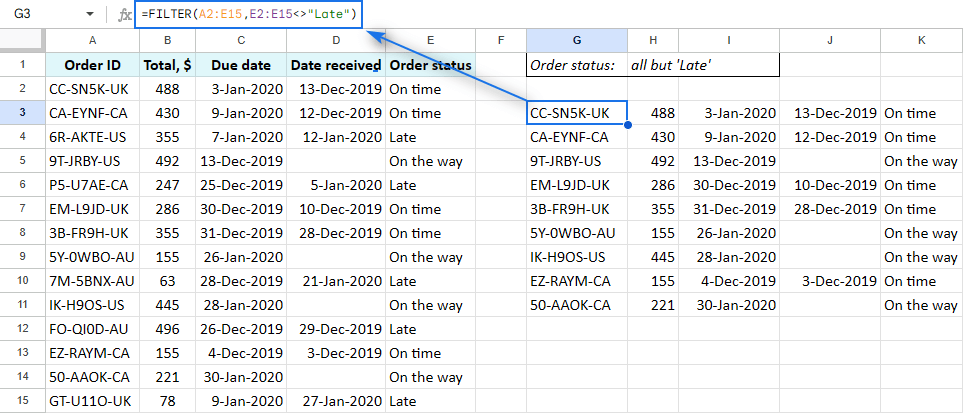Click the 'Order status' header cell in column E
The width and height of the screenshot is (963, 413).
click(x=431, y=65)
